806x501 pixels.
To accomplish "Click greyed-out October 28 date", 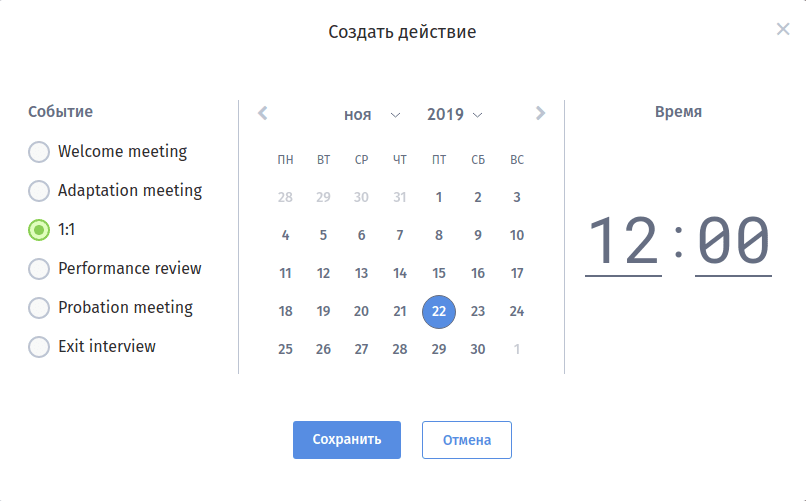I will coord(285,197).
